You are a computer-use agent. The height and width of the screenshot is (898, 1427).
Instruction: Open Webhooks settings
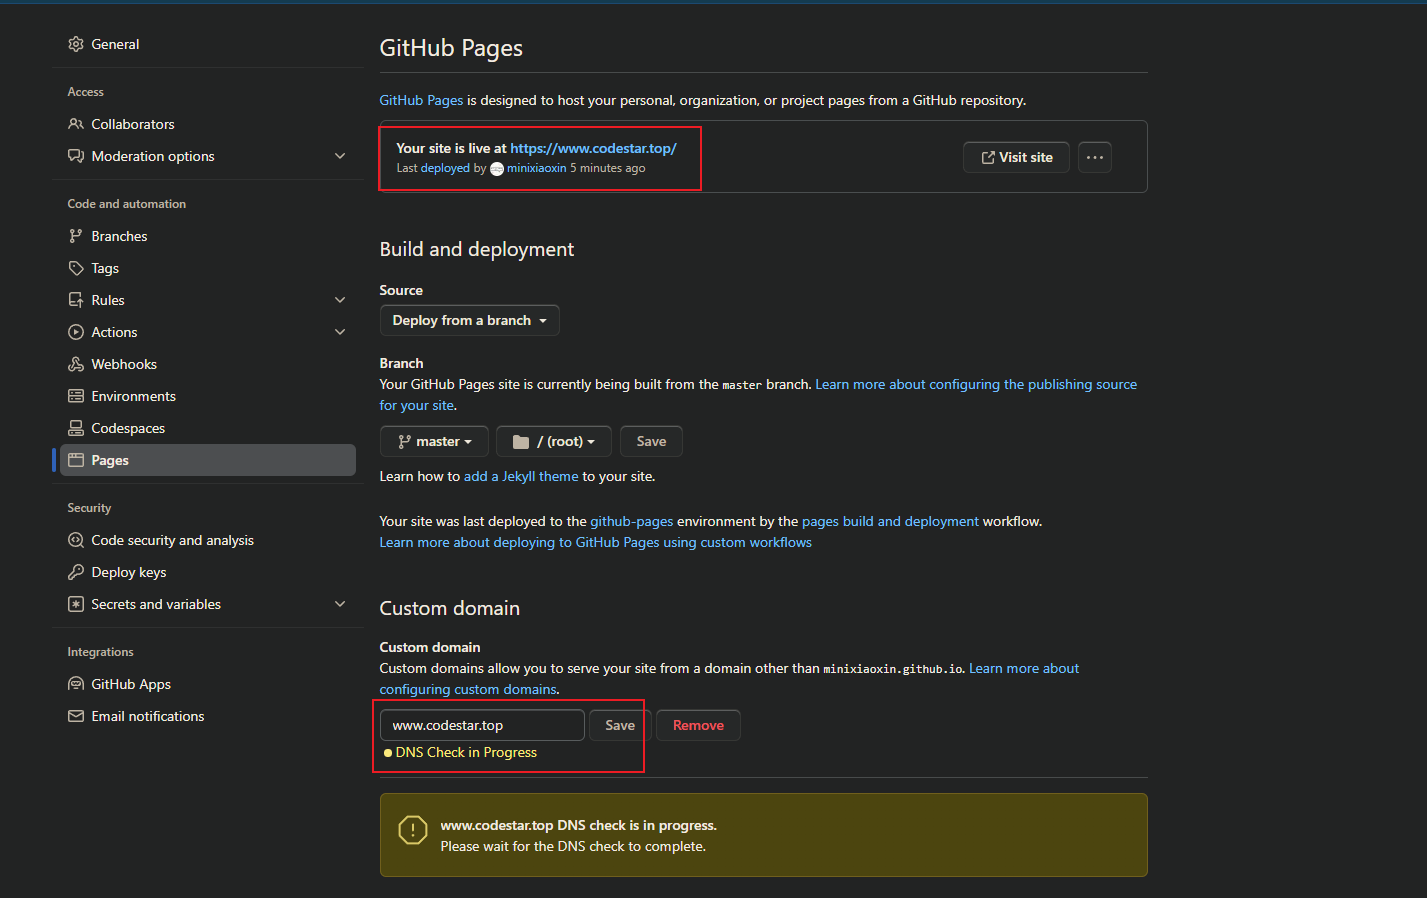tap(208, 364)
